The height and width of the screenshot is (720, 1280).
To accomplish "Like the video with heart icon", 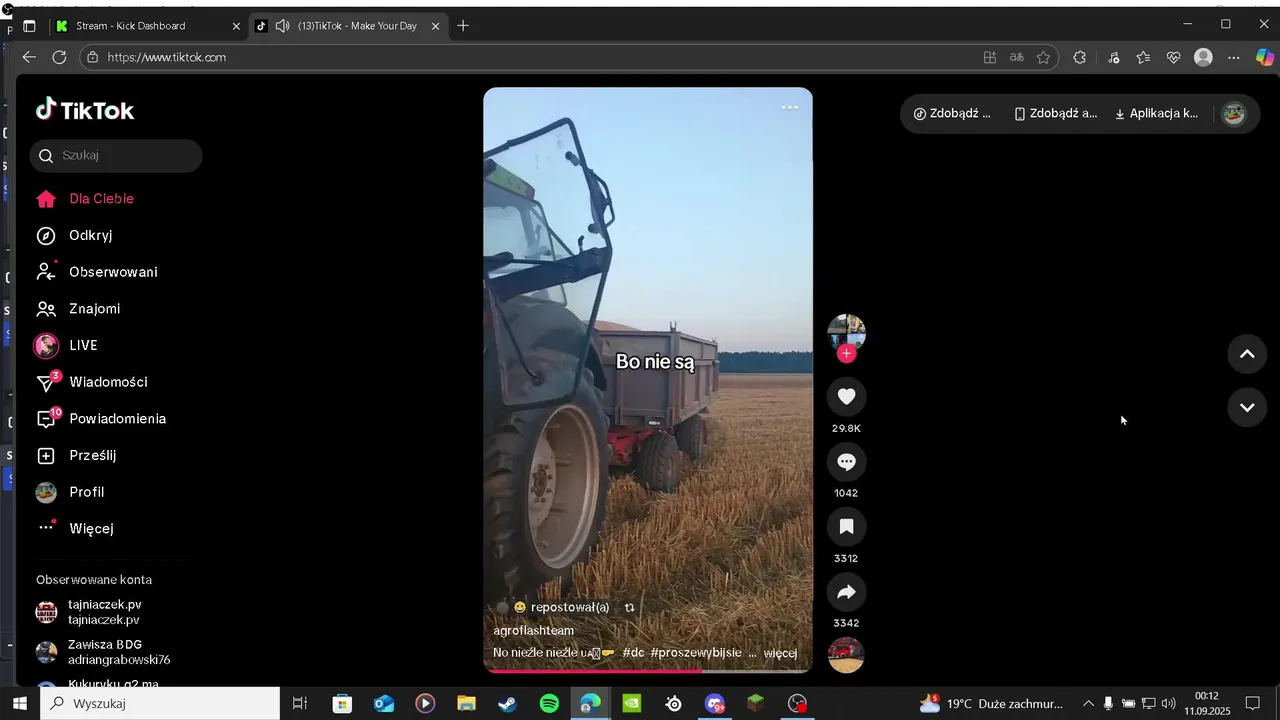I will [x=846, y=397].
